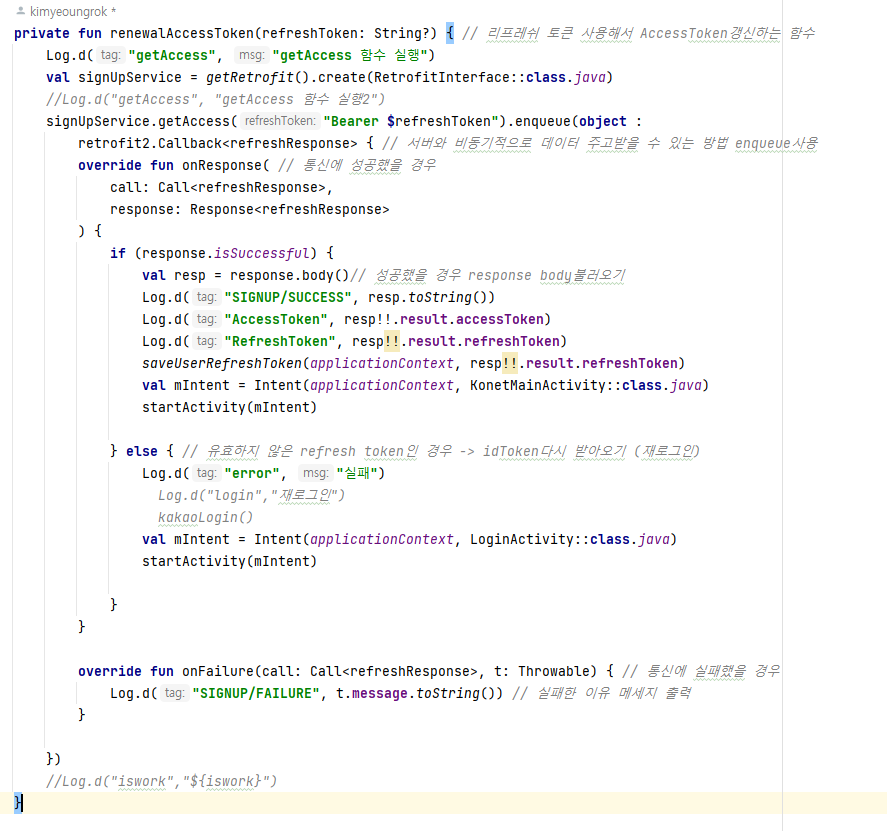Image resolution: width=887 pixels, height=831 pixels.
Task: Click the tag: hint before "getAccess"
Action: pos(110,55)
